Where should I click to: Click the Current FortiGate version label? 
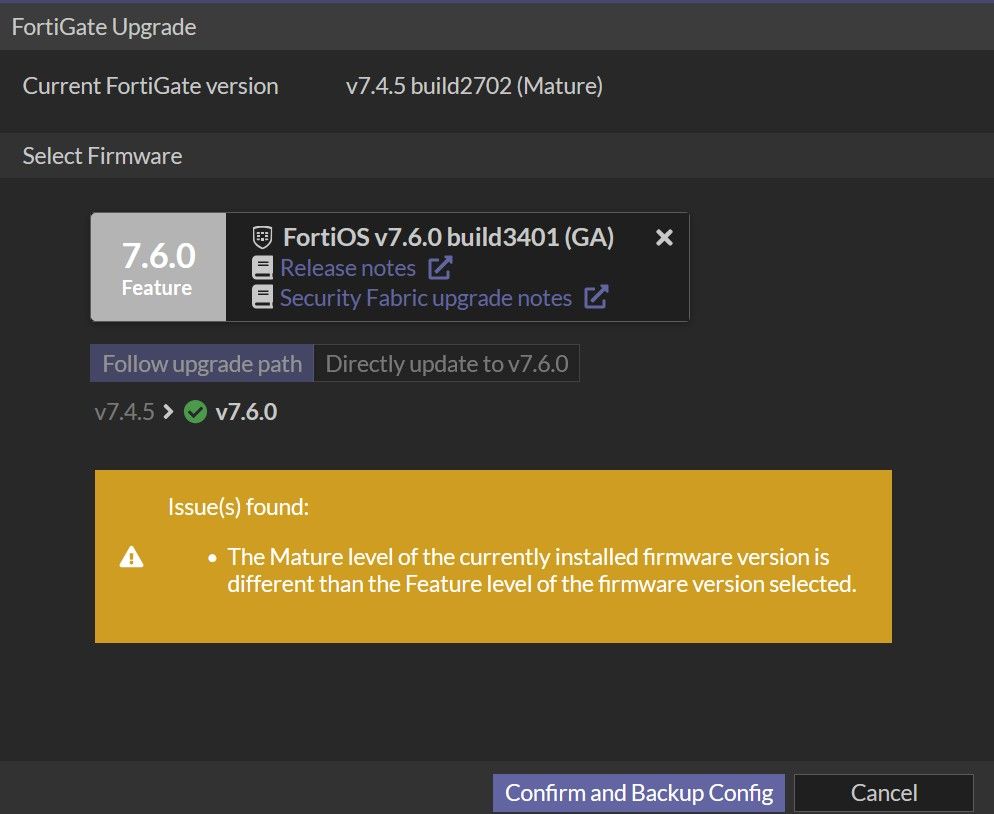click(x=150, y=86)
